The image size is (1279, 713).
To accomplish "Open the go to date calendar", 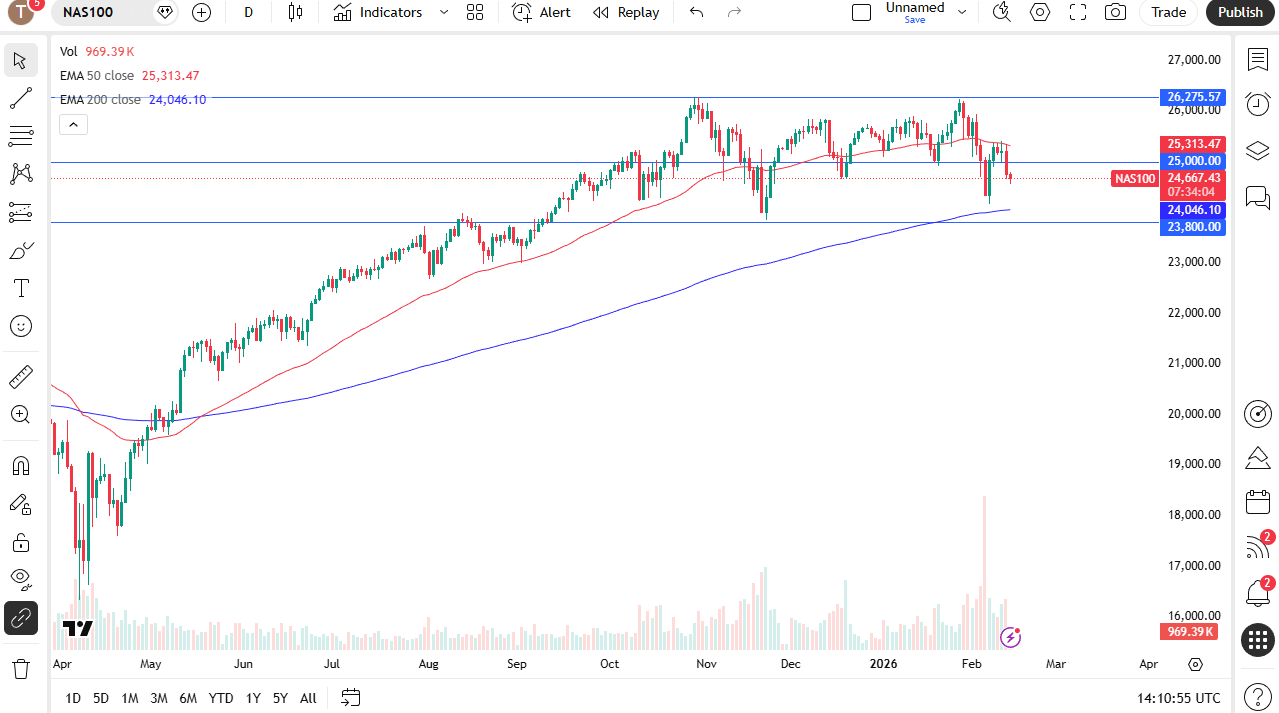I will click(x=350, y=697).
